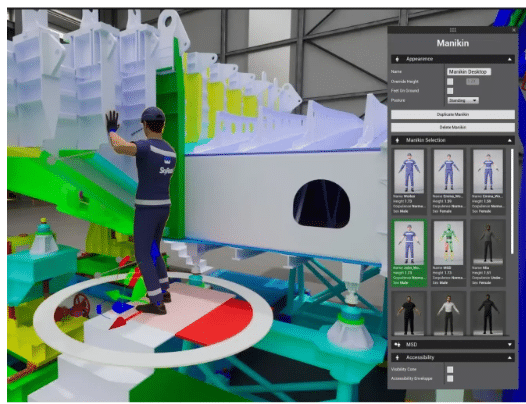526x404 pixels.
Task: Enable the Override Height checkbox
Action: [450, 82]
